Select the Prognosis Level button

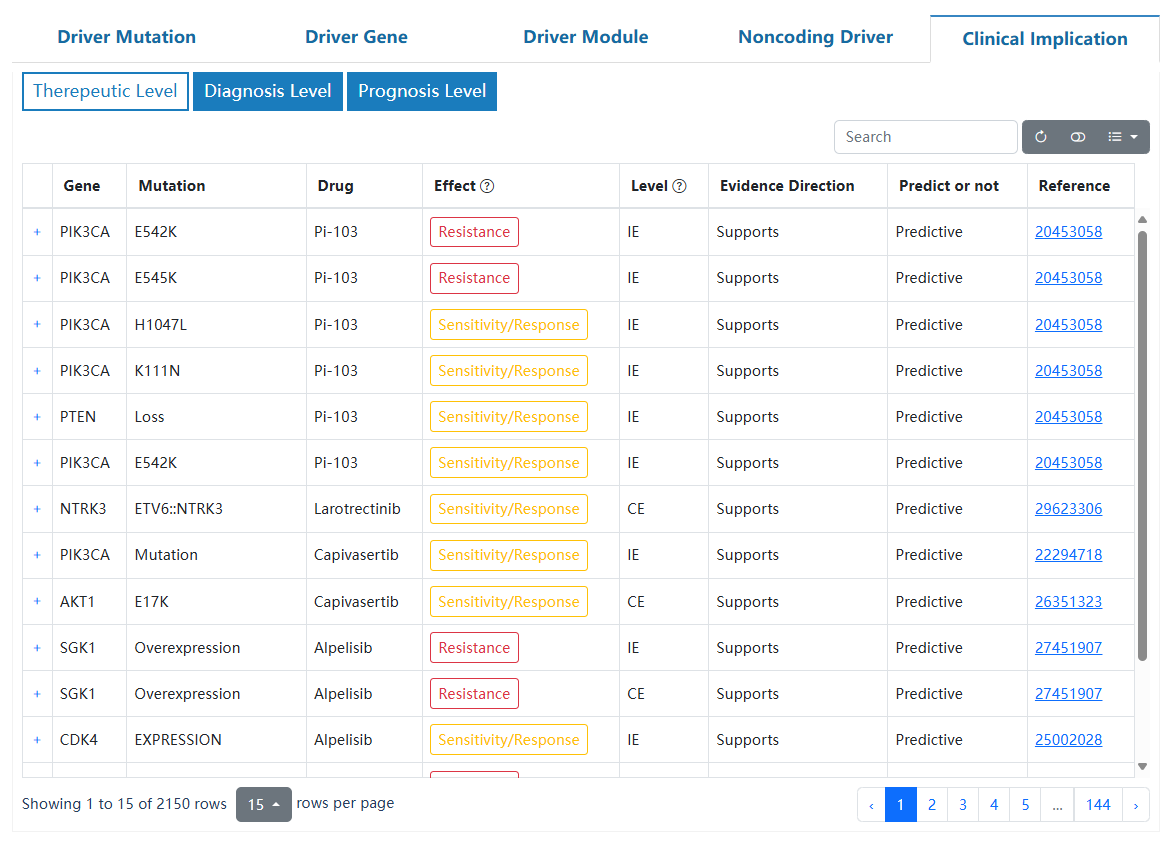[421, 91]
